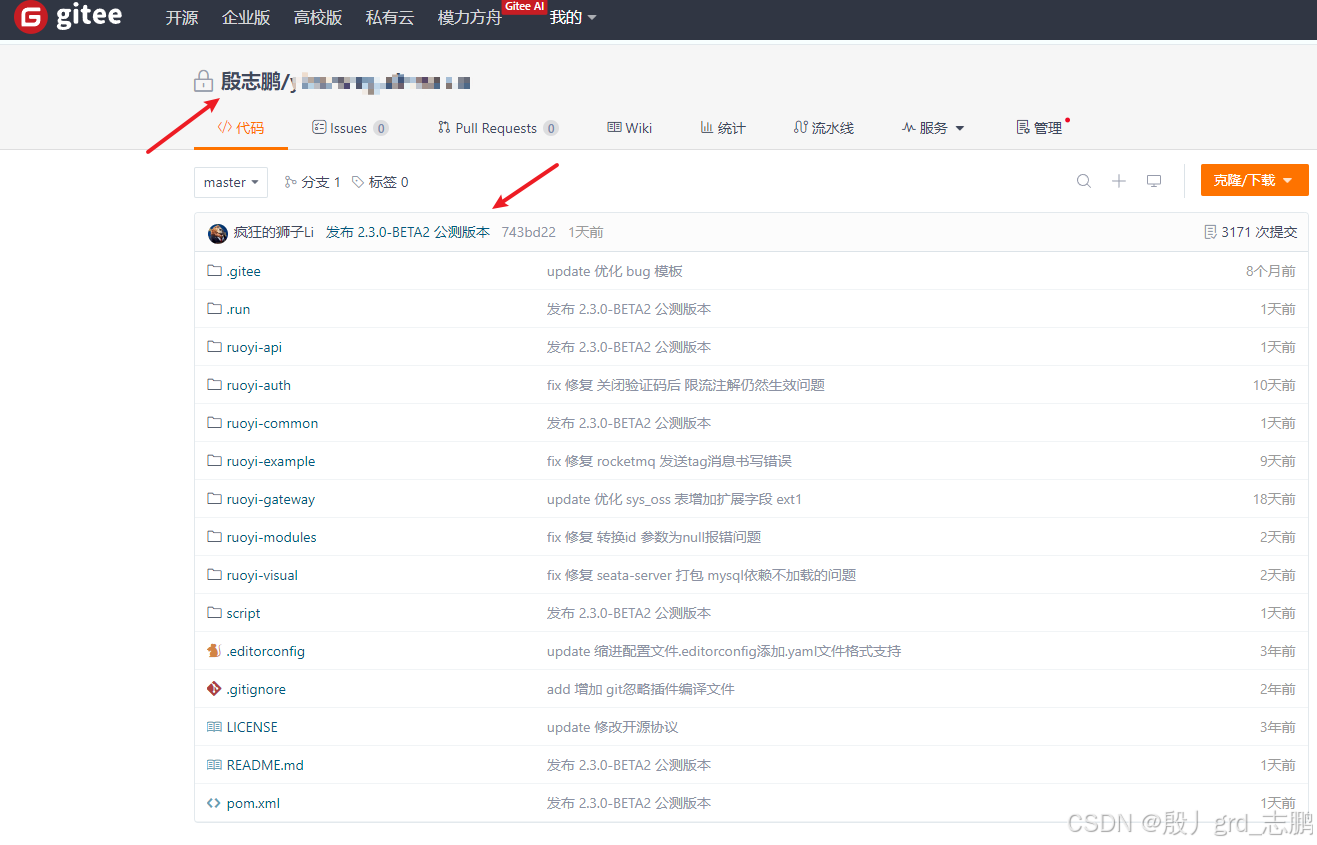Click the Gitee logo

[x=68, y=17]
